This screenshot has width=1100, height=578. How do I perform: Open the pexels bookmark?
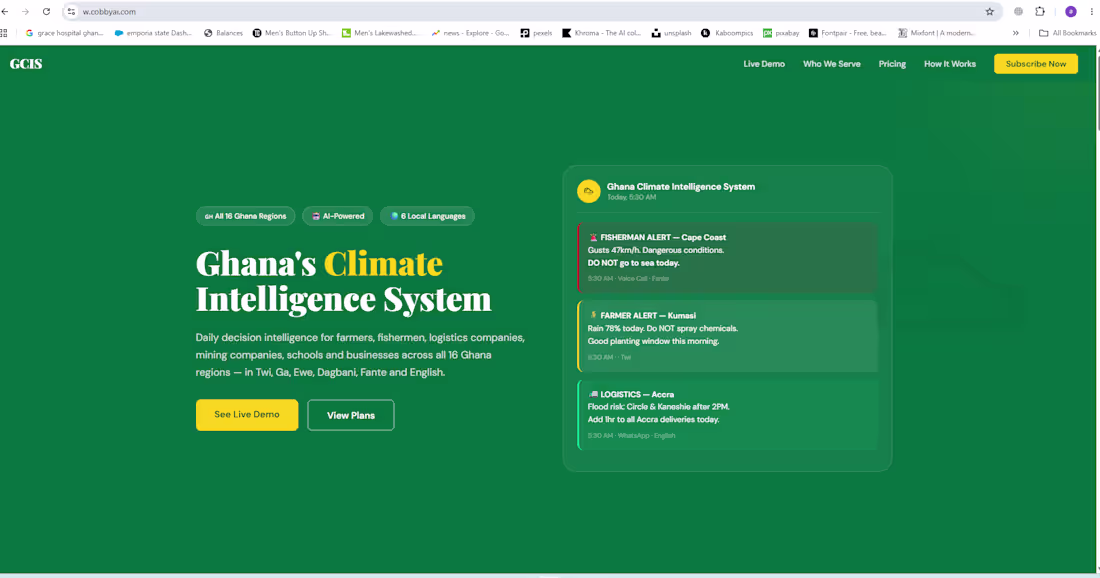[x=536, y=33]
